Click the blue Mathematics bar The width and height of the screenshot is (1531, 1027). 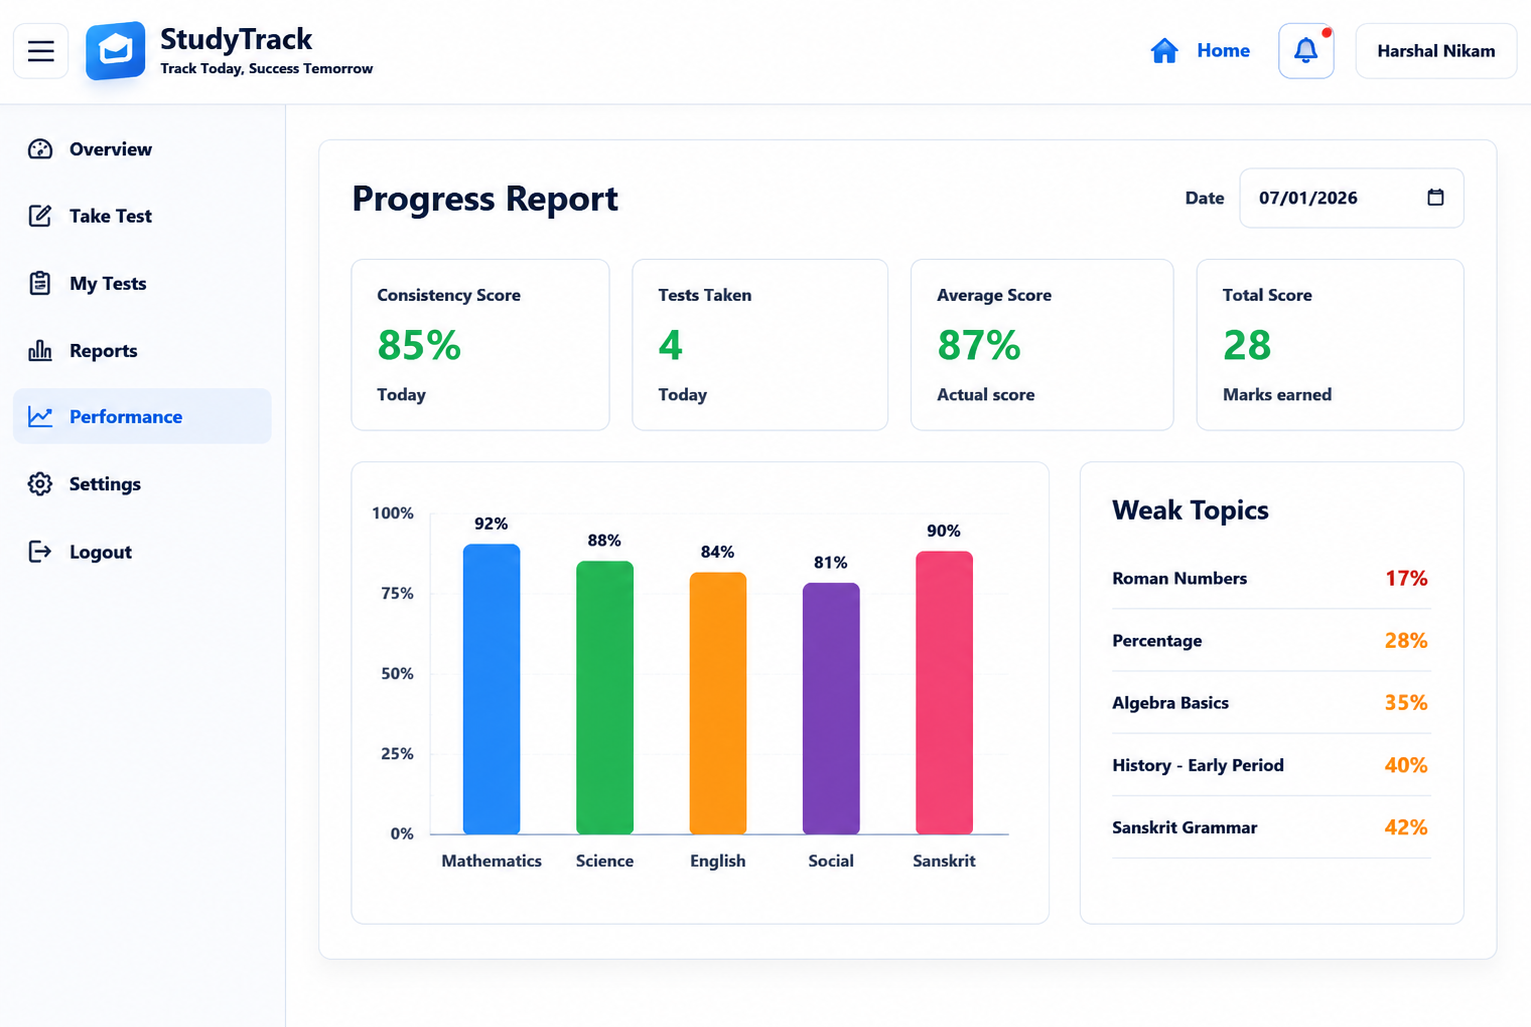(x=491, y=689)
